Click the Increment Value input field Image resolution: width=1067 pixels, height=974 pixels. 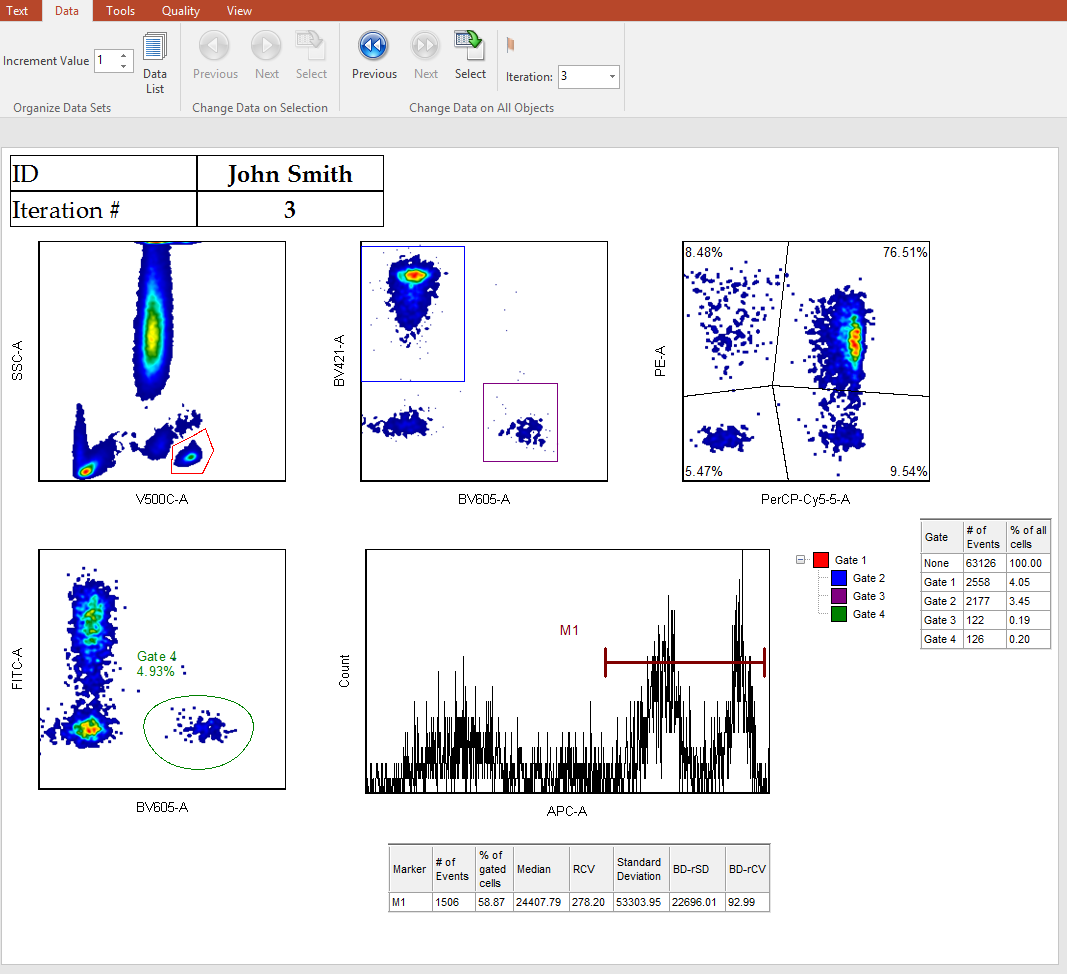pos(105,61)
